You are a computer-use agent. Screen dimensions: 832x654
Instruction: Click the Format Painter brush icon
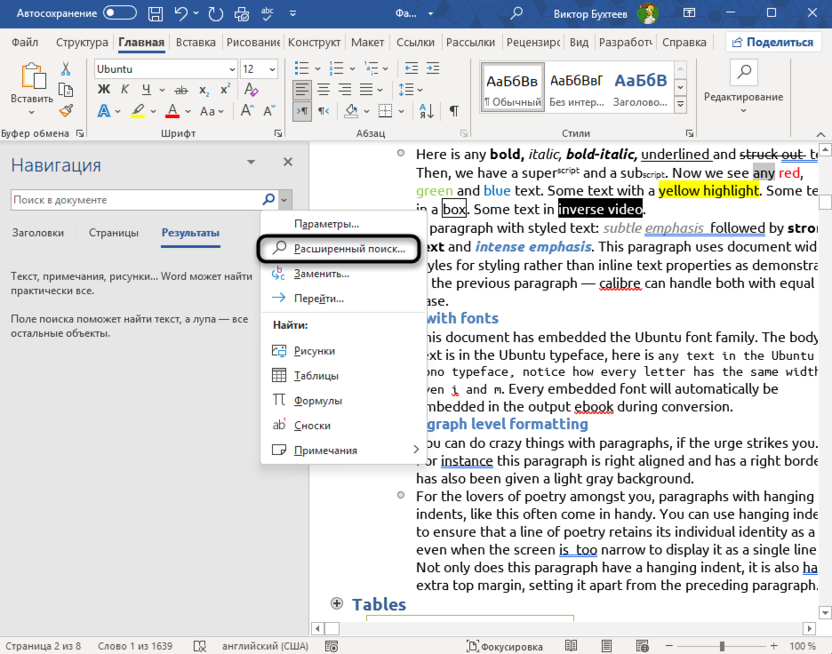click(66, 111)
